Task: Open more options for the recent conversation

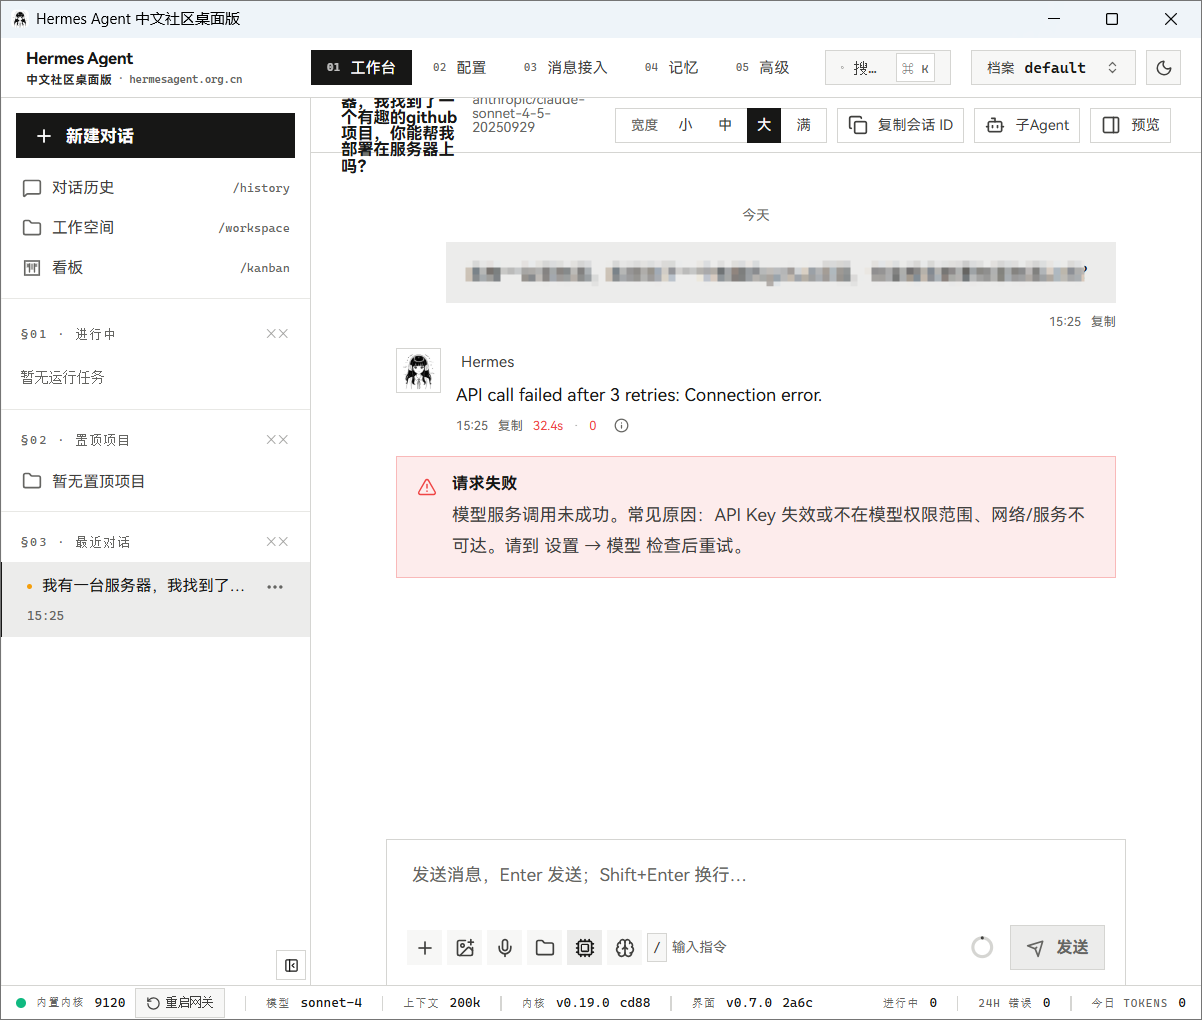Action: (x=275, y=587)
